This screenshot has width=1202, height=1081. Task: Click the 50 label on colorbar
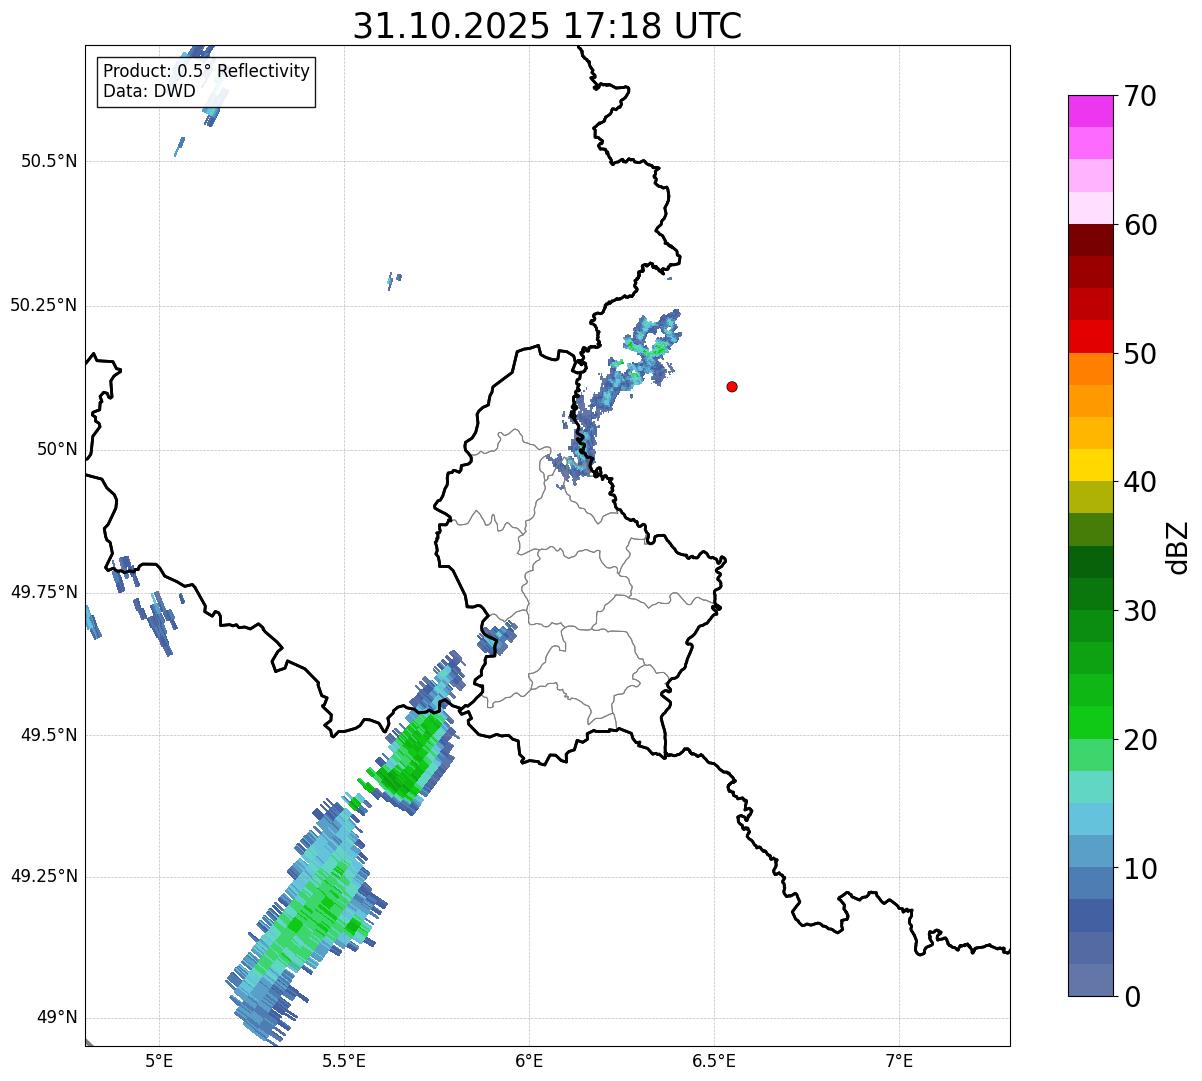click(1140, 354)
